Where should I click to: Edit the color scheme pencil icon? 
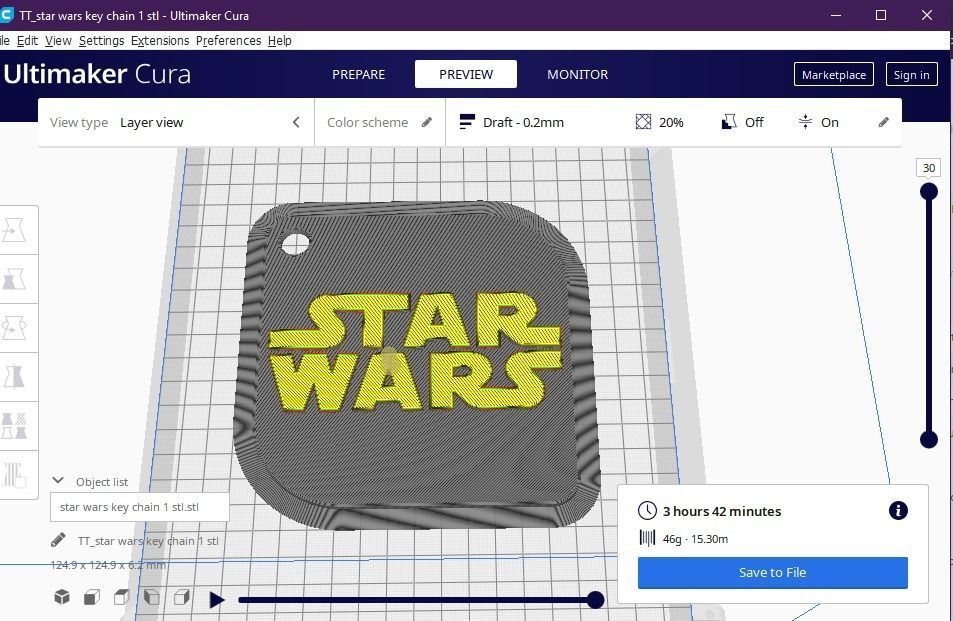point(427,122)
